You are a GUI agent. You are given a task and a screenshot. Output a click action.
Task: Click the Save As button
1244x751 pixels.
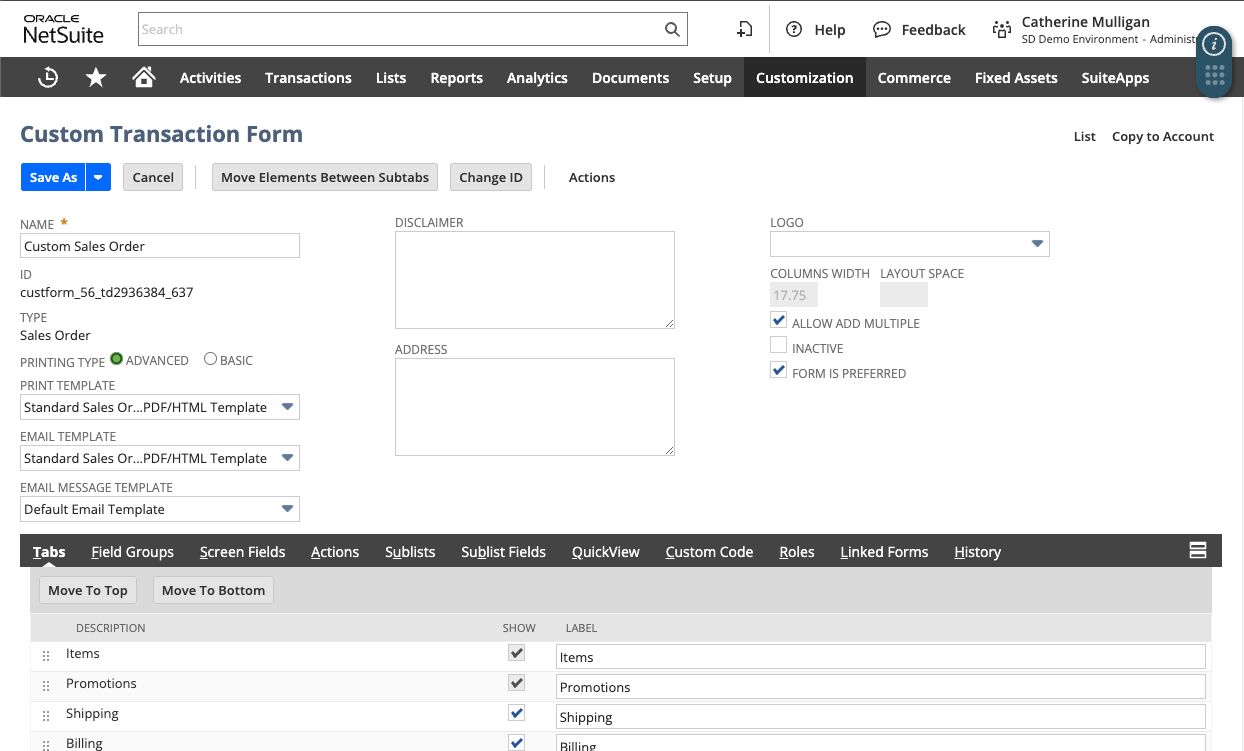coord(53,177)
